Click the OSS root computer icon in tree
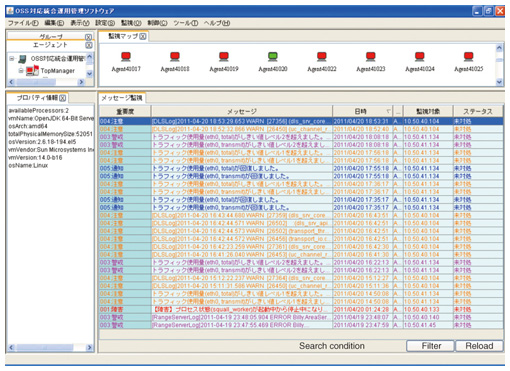Viewport: 510px width, 371px height. [x=22, y=59]
